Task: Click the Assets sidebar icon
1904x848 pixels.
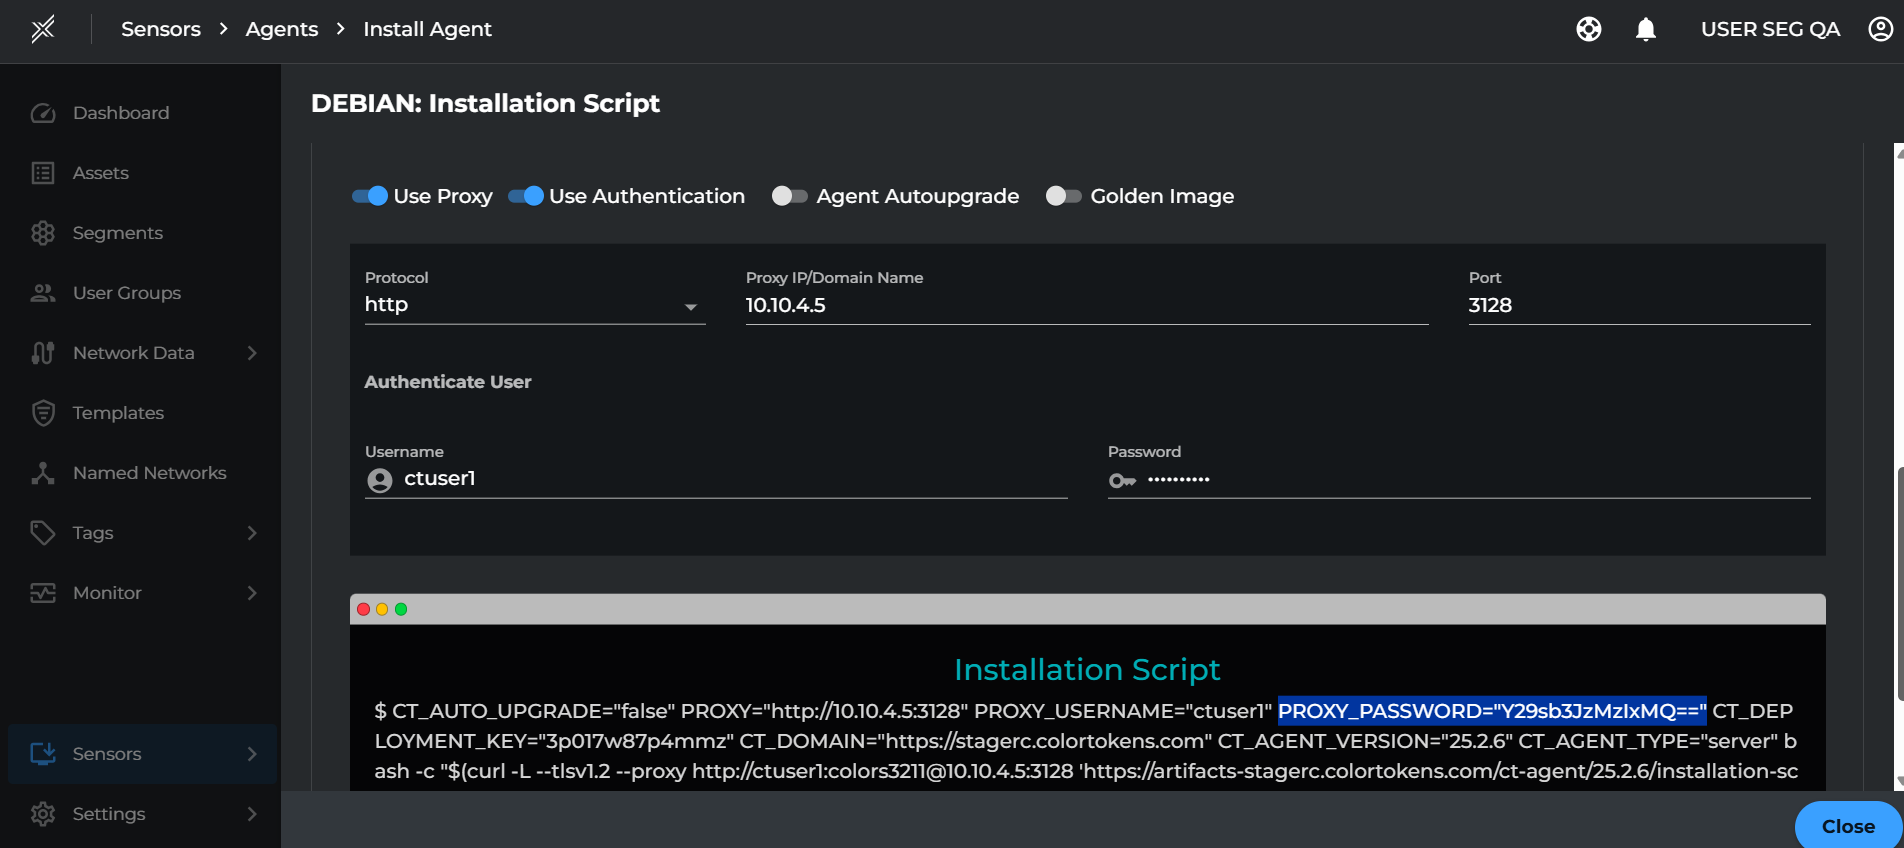Action: (x=43, y=173)
